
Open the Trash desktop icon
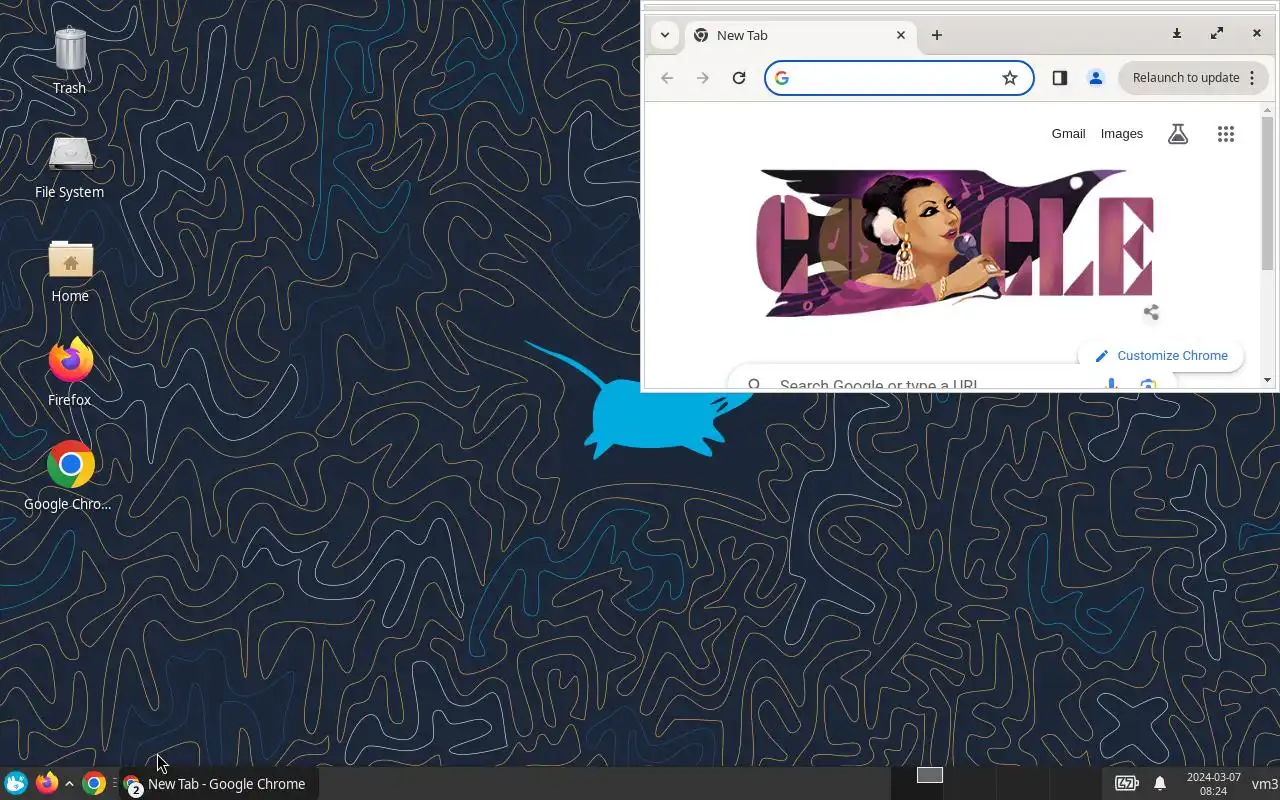[70, 60]
